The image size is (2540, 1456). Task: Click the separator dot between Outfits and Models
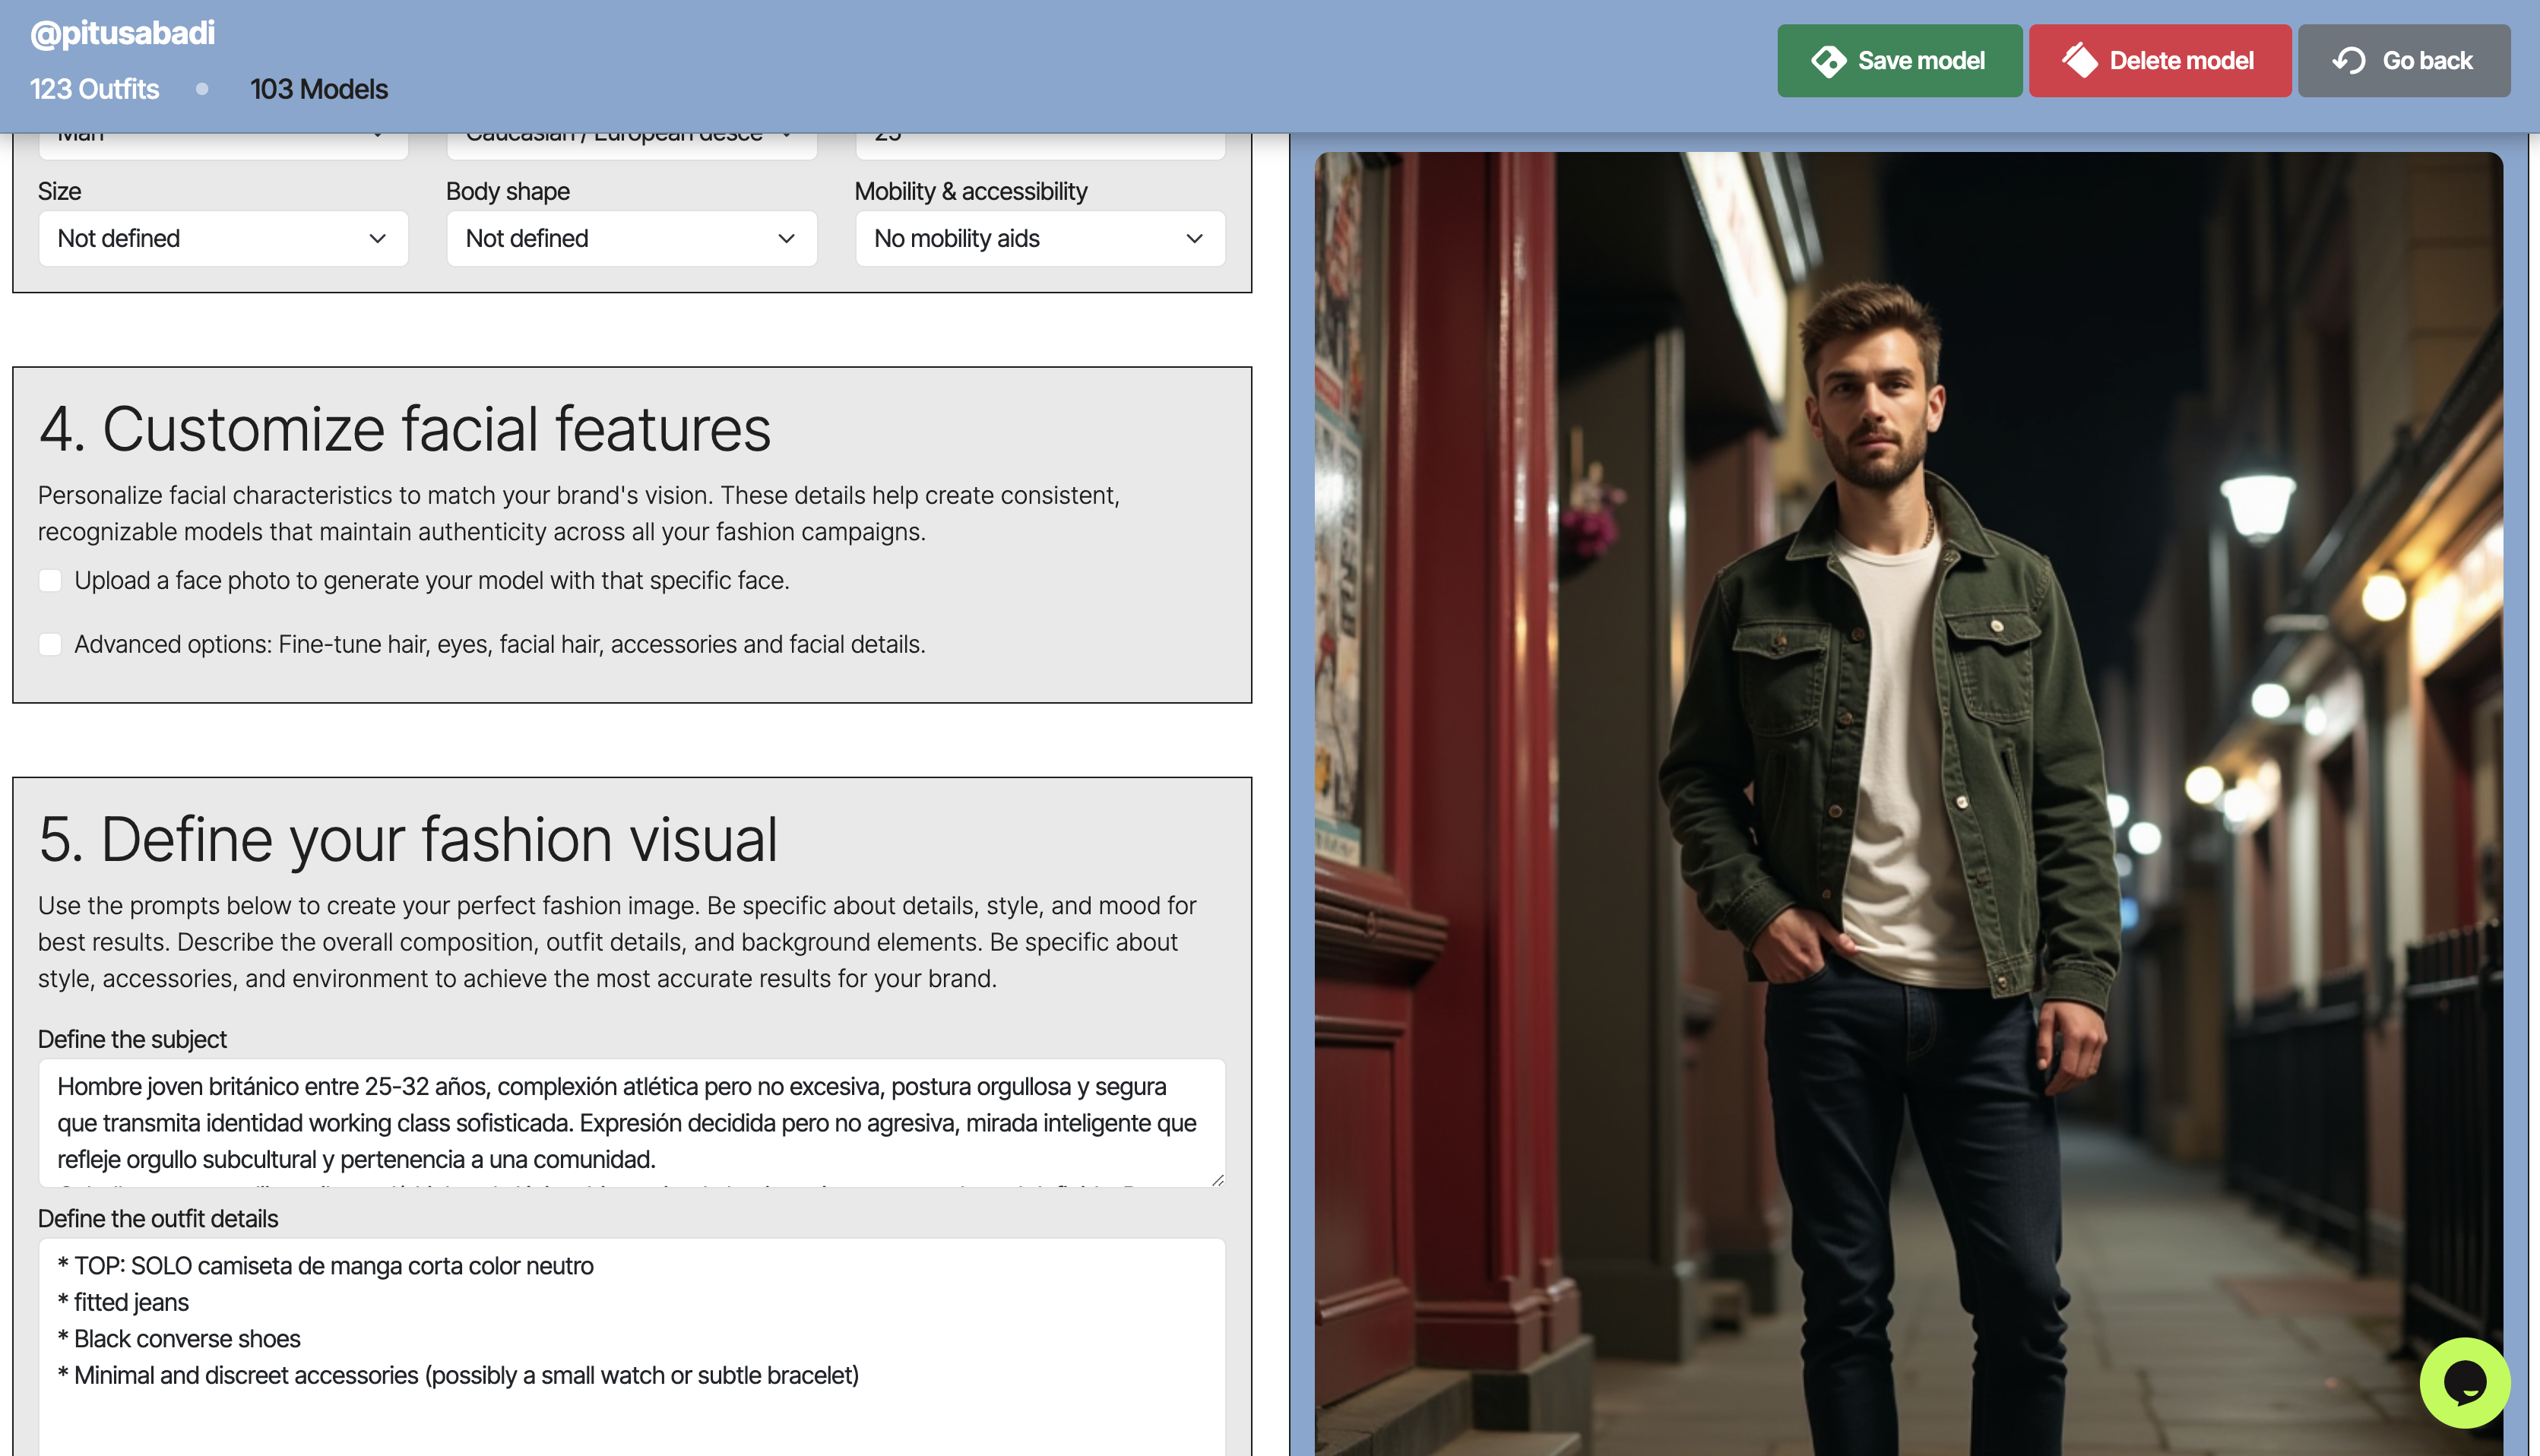[x=202, y=89]
